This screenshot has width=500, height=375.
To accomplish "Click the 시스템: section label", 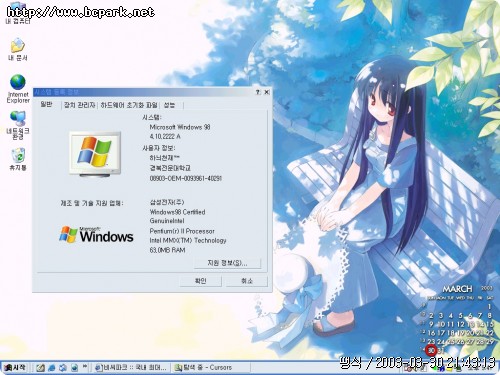I will [152, 117].
